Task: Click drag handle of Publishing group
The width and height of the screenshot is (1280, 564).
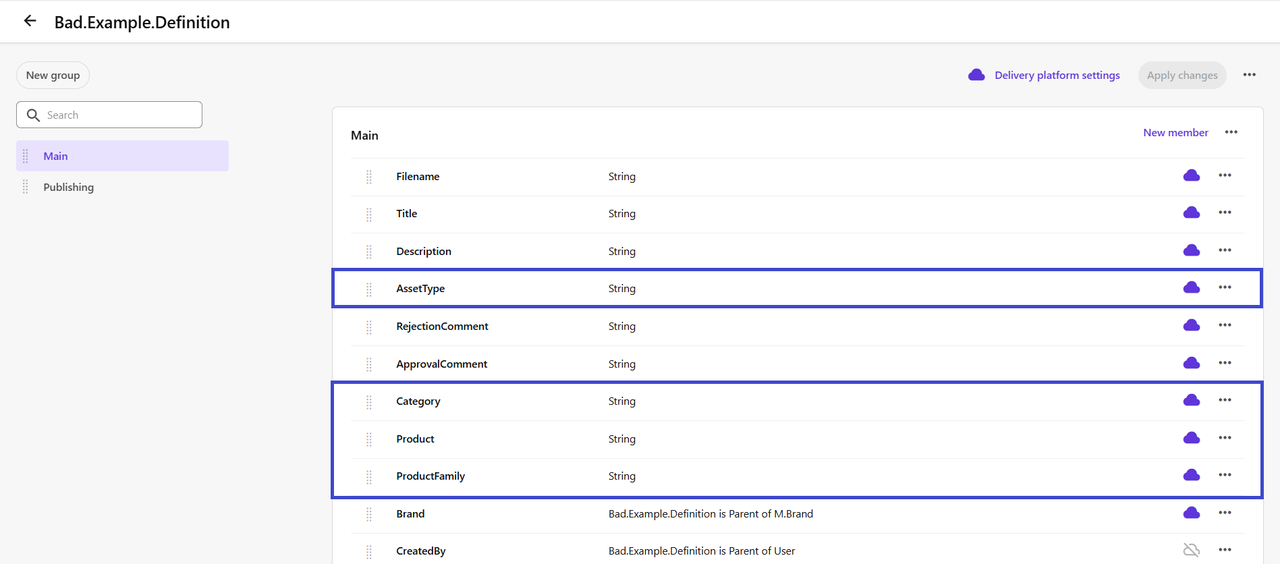Action: [x=26, y=187]
